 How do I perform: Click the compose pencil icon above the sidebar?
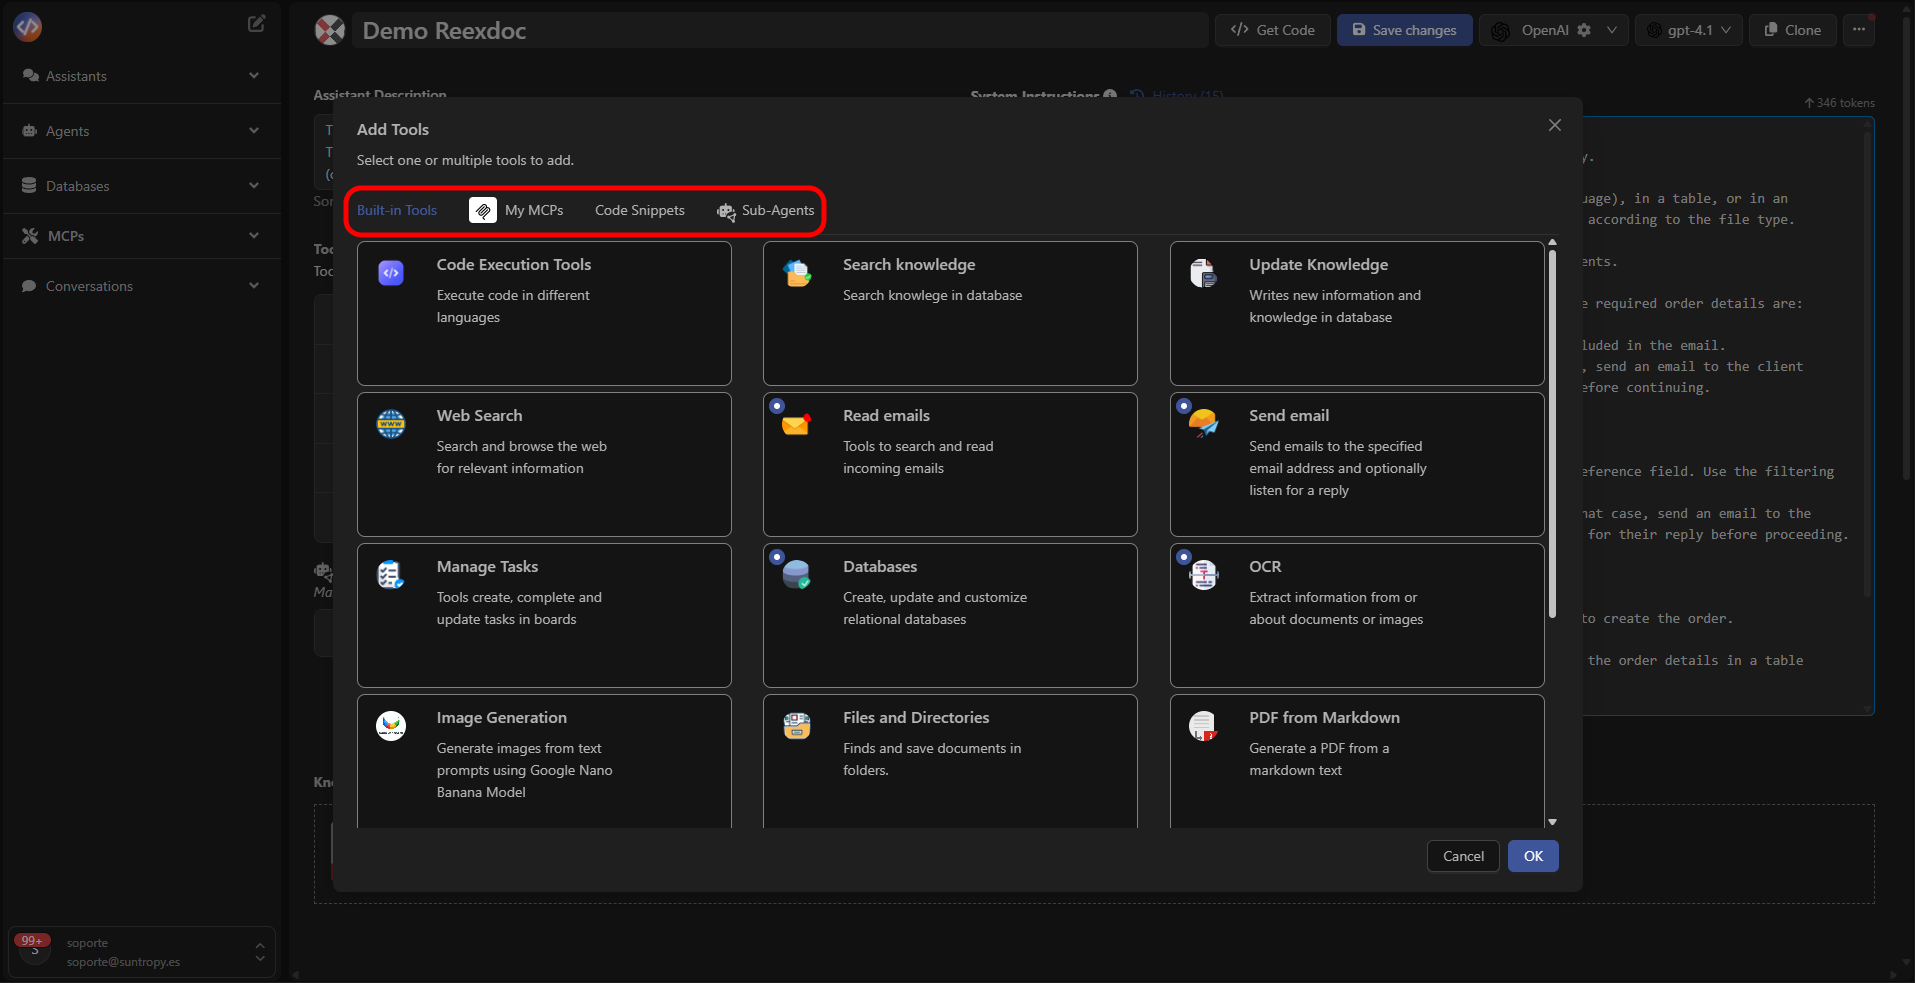256,23
